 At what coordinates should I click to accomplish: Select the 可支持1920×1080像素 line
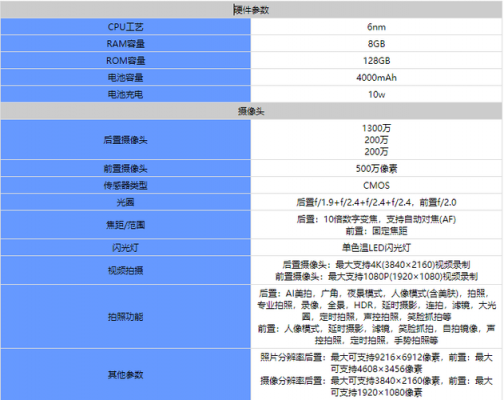pos(376,392)
